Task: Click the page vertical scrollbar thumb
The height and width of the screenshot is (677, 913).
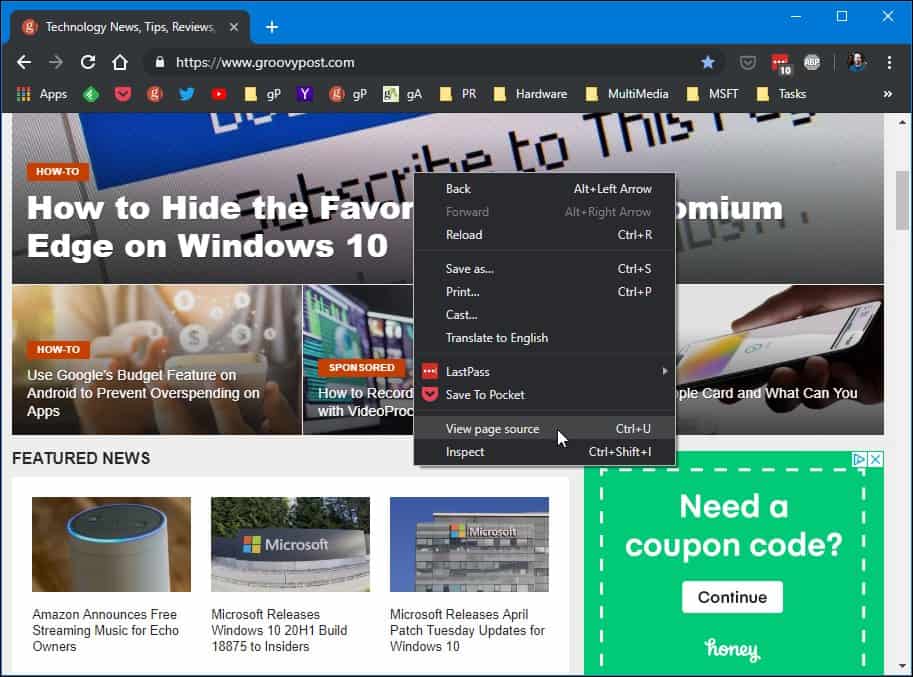Action: 902,201
